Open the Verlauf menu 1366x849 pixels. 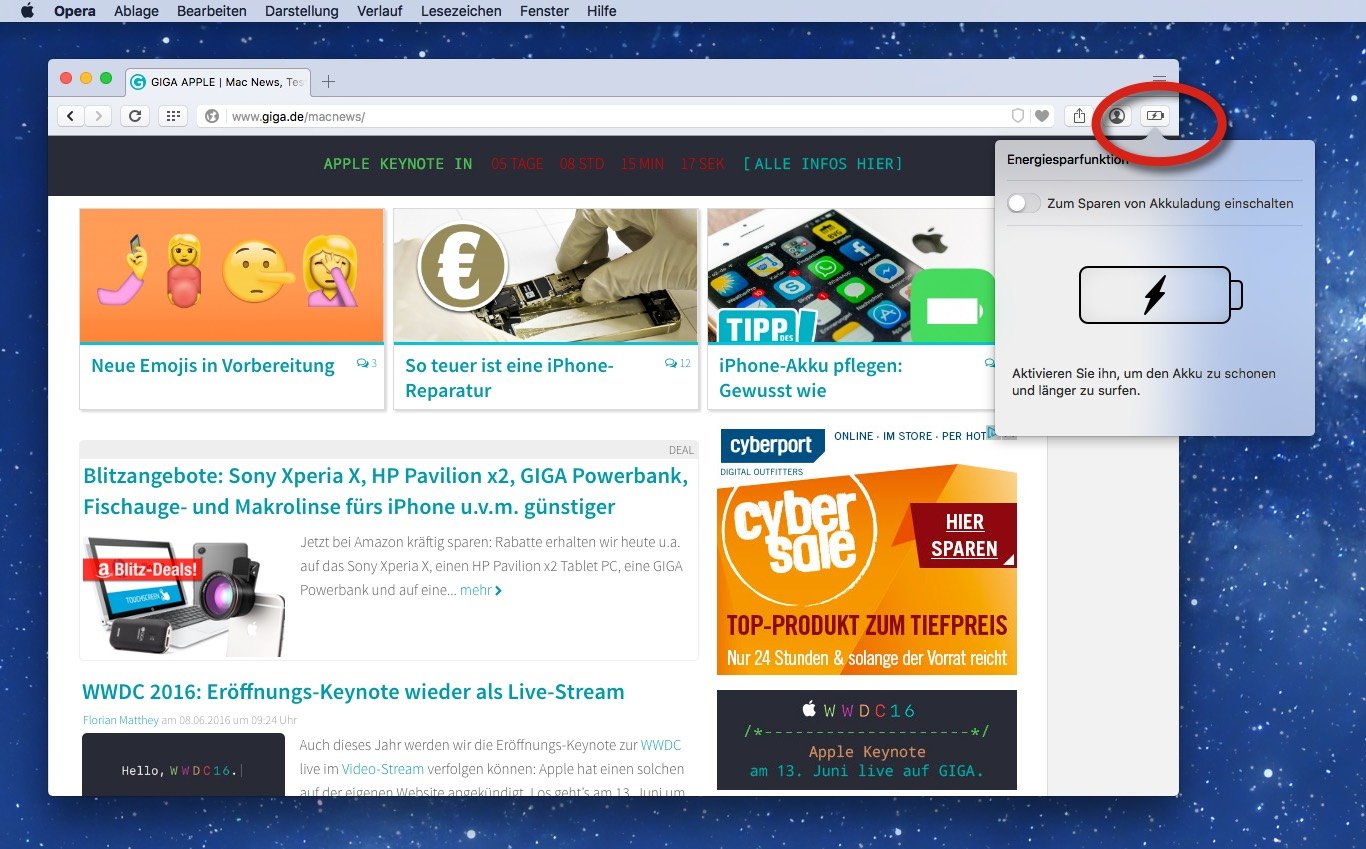pos(381,11)
